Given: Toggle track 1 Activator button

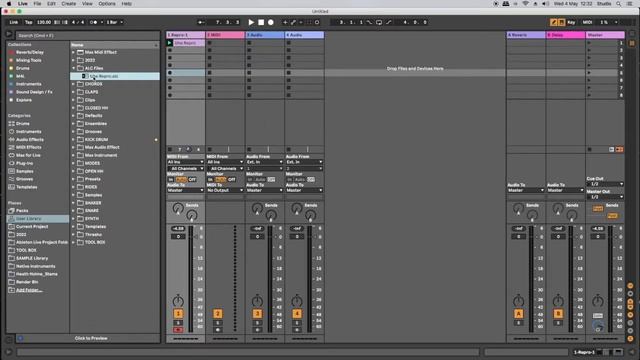Looking at the screenshot, I should 178,313.
